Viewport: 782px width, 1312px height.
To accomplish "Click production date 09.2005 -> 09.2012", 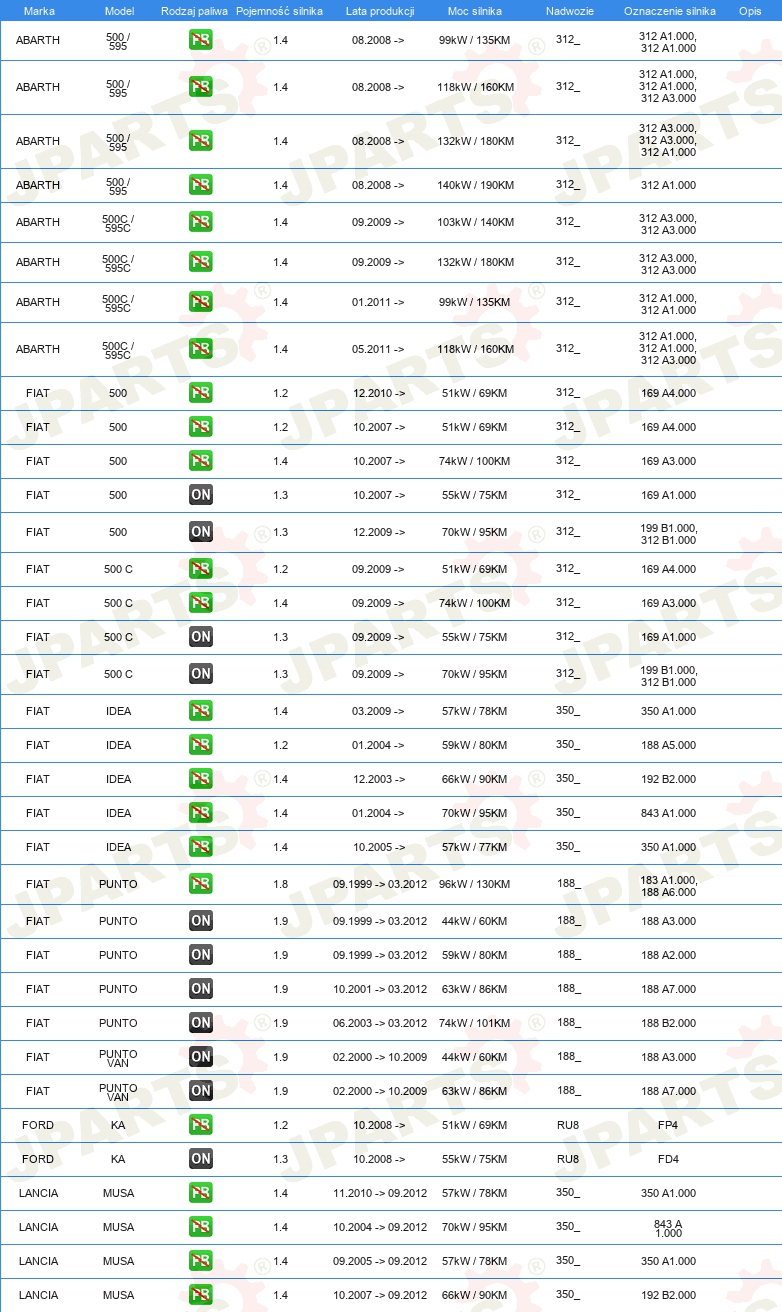I will (380, 1261).
